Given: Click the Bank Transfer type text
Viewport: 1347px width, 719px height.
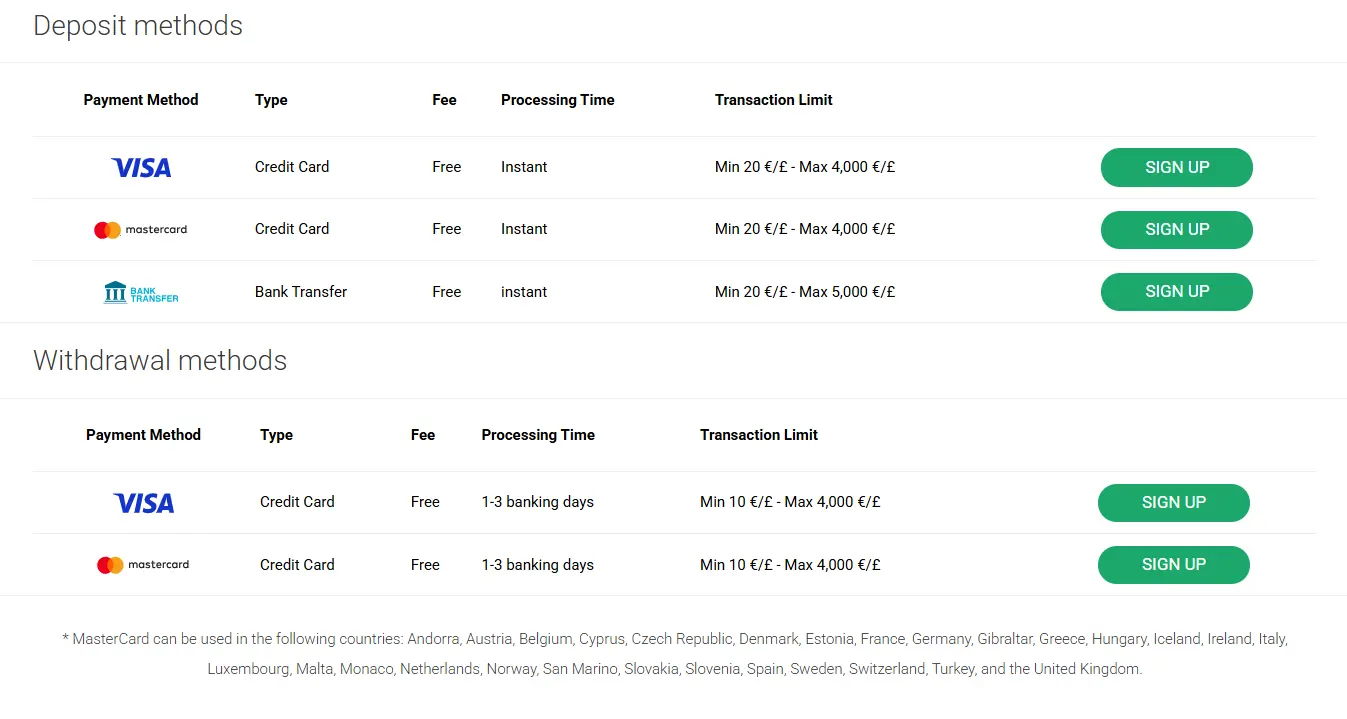Looking at the screenshot, I should [301, 292].
